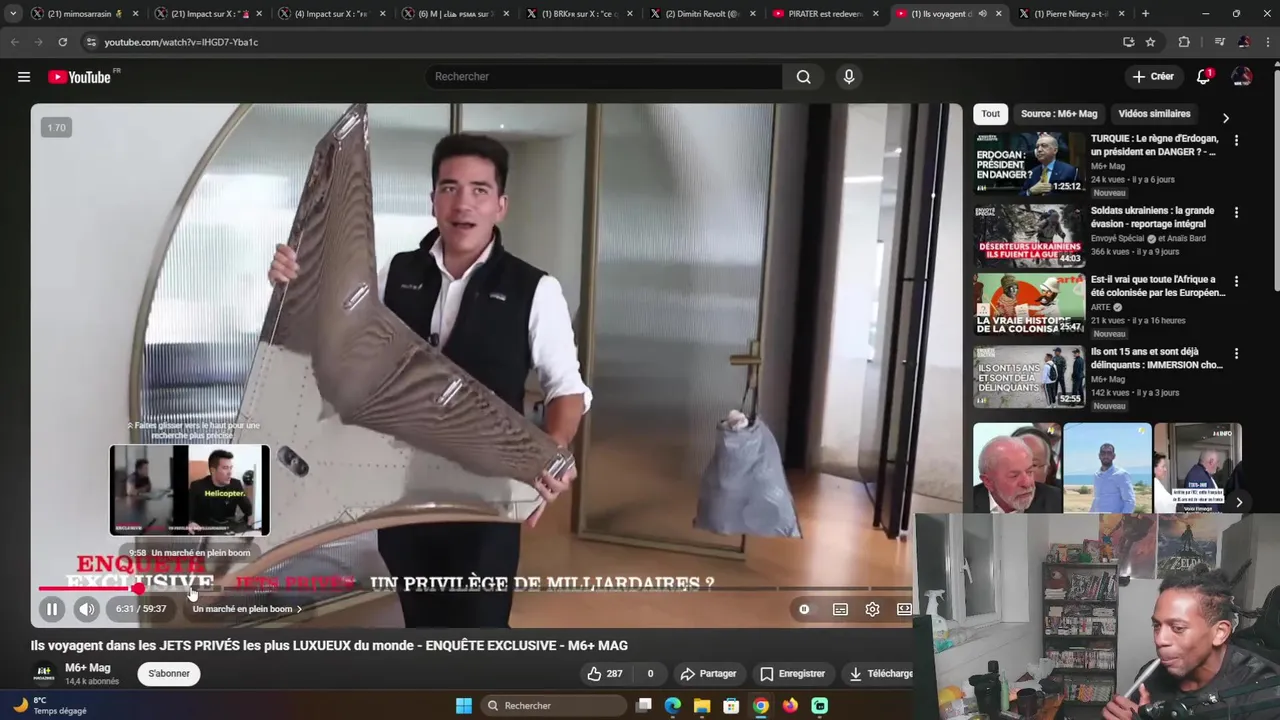Open the YouTube account avatar menu
The image size is (1280, 720).
[1242, 77]
